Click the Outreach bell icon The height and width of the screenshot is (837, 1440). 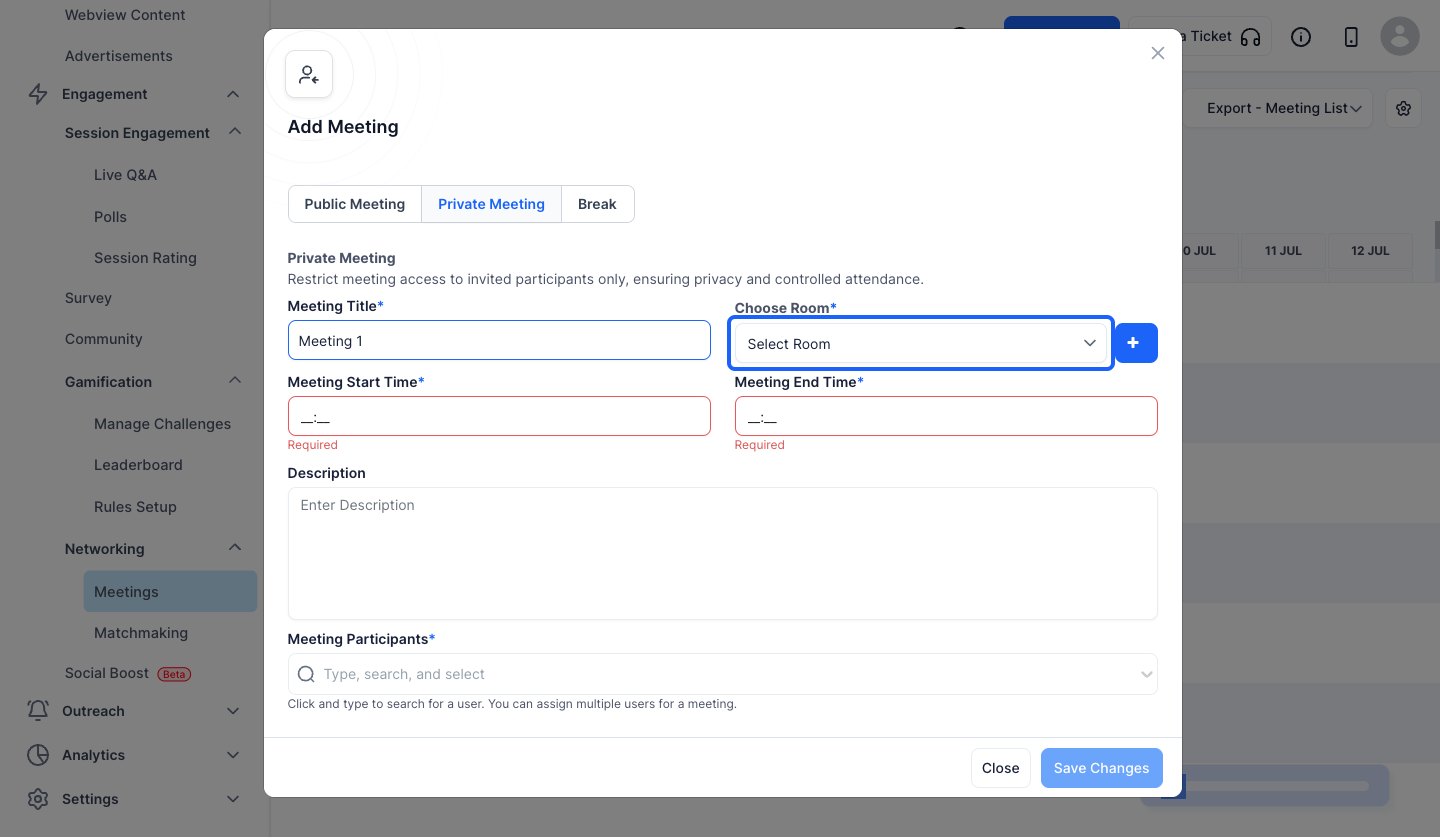[x=38, y=711]
